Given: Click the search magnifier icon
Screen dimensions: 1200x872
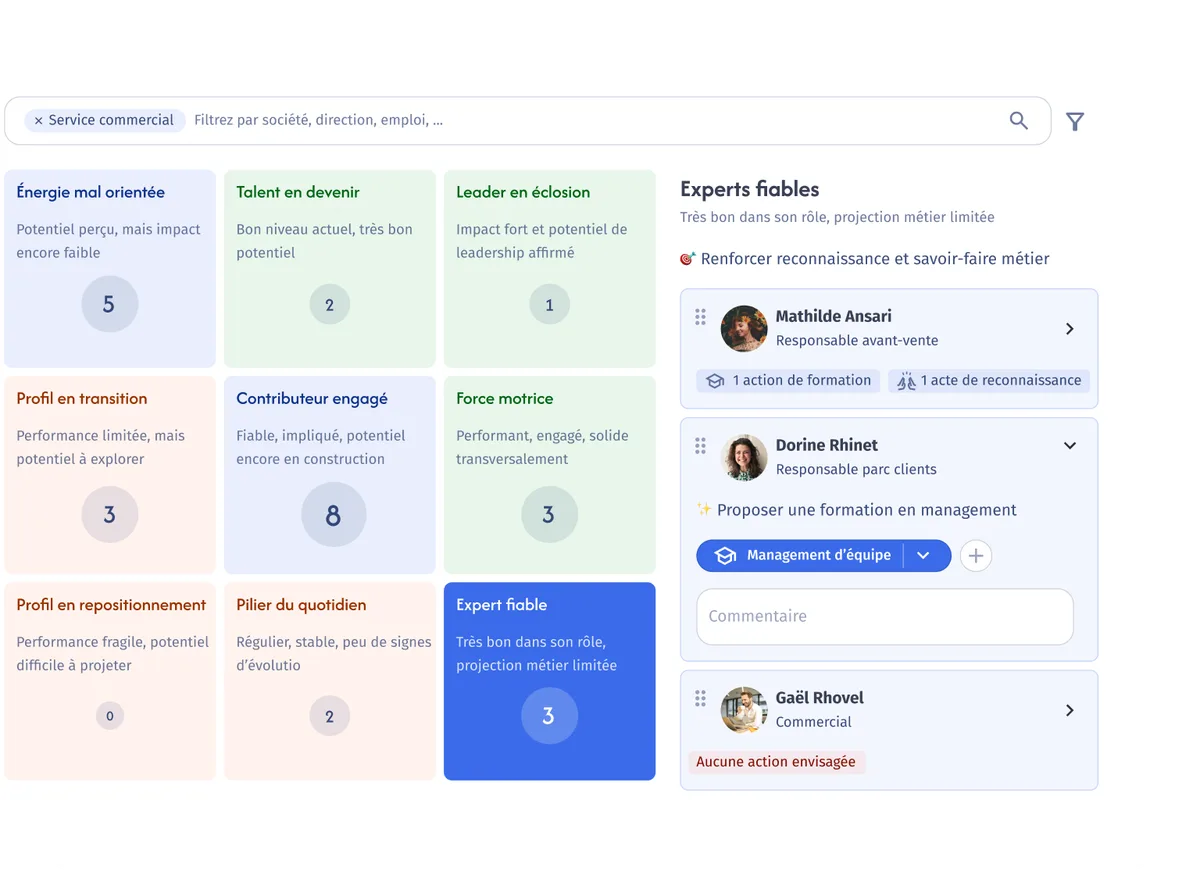Looking at the screenshot, I should (x=1018, y=121).
